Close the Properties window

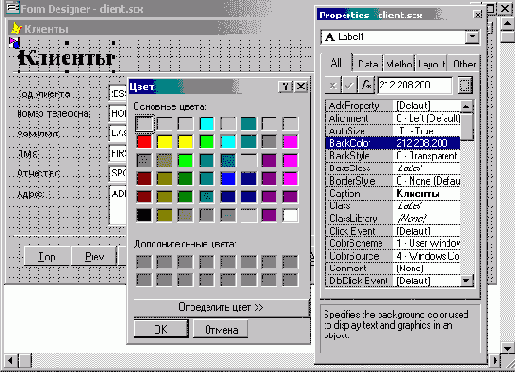tap(478, 15)
